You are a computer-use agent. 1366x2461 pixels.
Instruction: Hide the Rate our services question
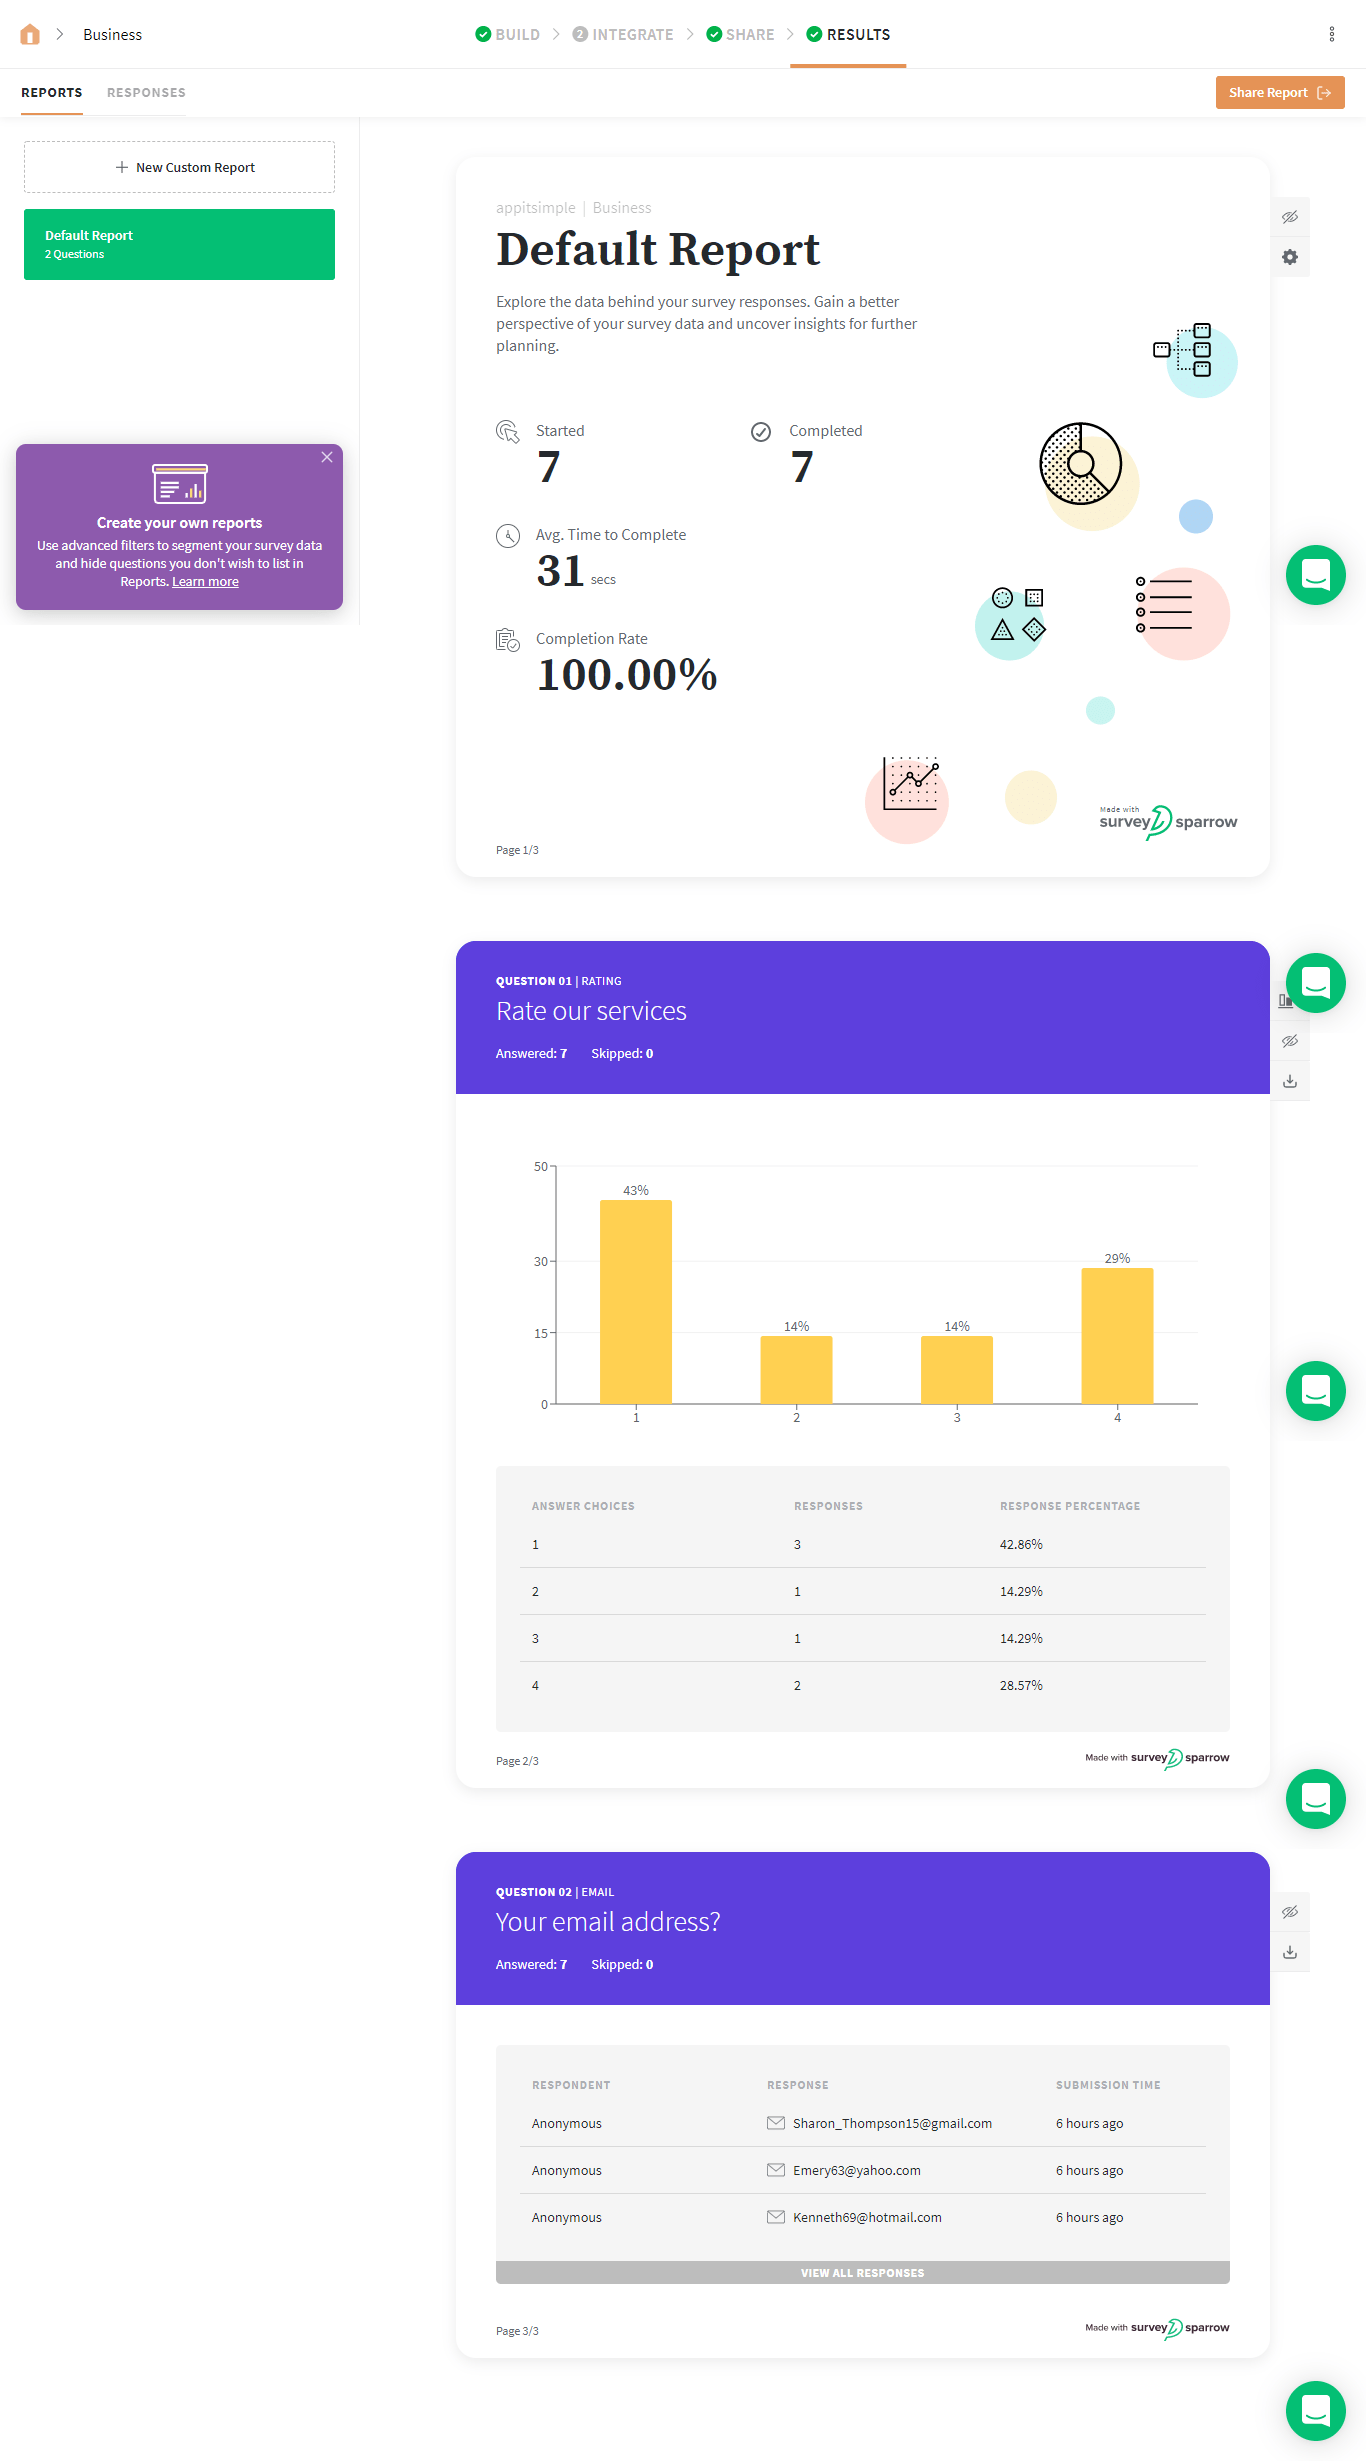pyautogui.click(x=1290, y=1041)
